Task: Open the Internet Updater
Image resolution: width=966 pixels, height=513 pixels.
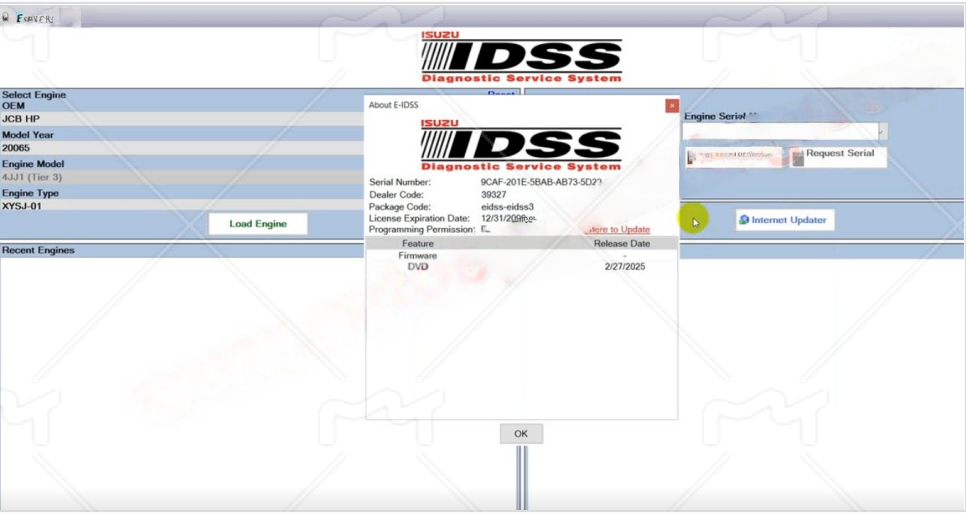Action: point(785,220)
